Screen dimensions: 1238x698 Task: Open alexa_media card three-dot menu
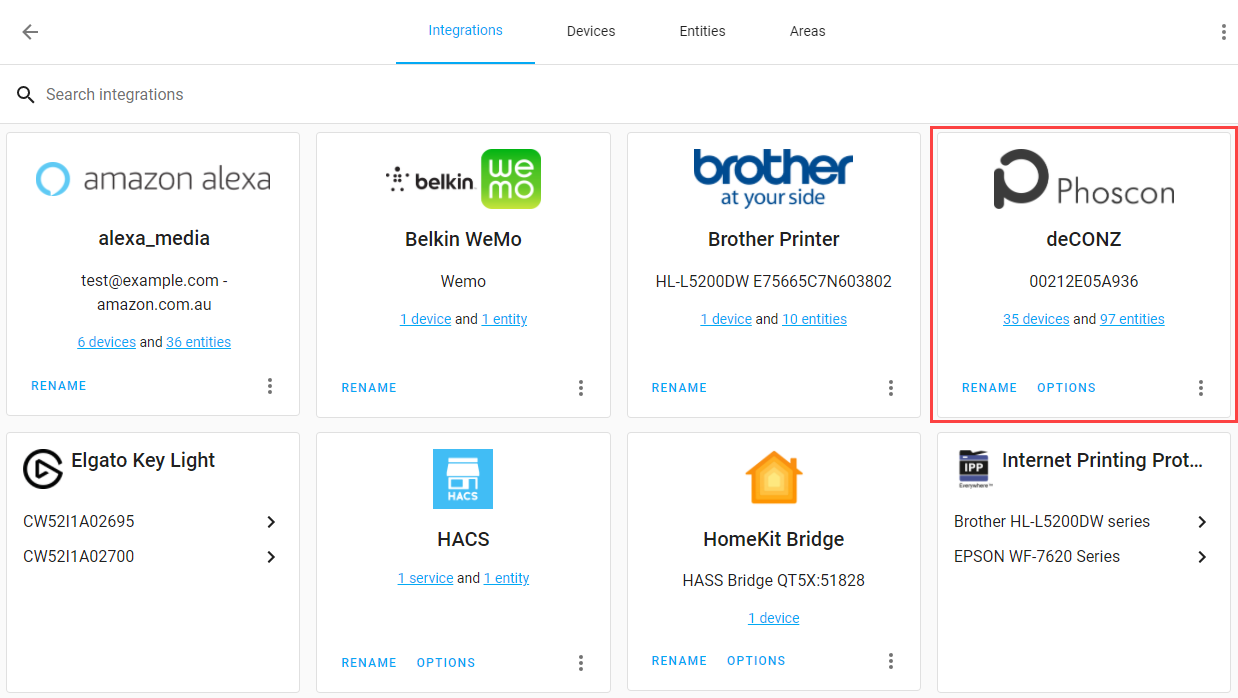pos(270,386)
